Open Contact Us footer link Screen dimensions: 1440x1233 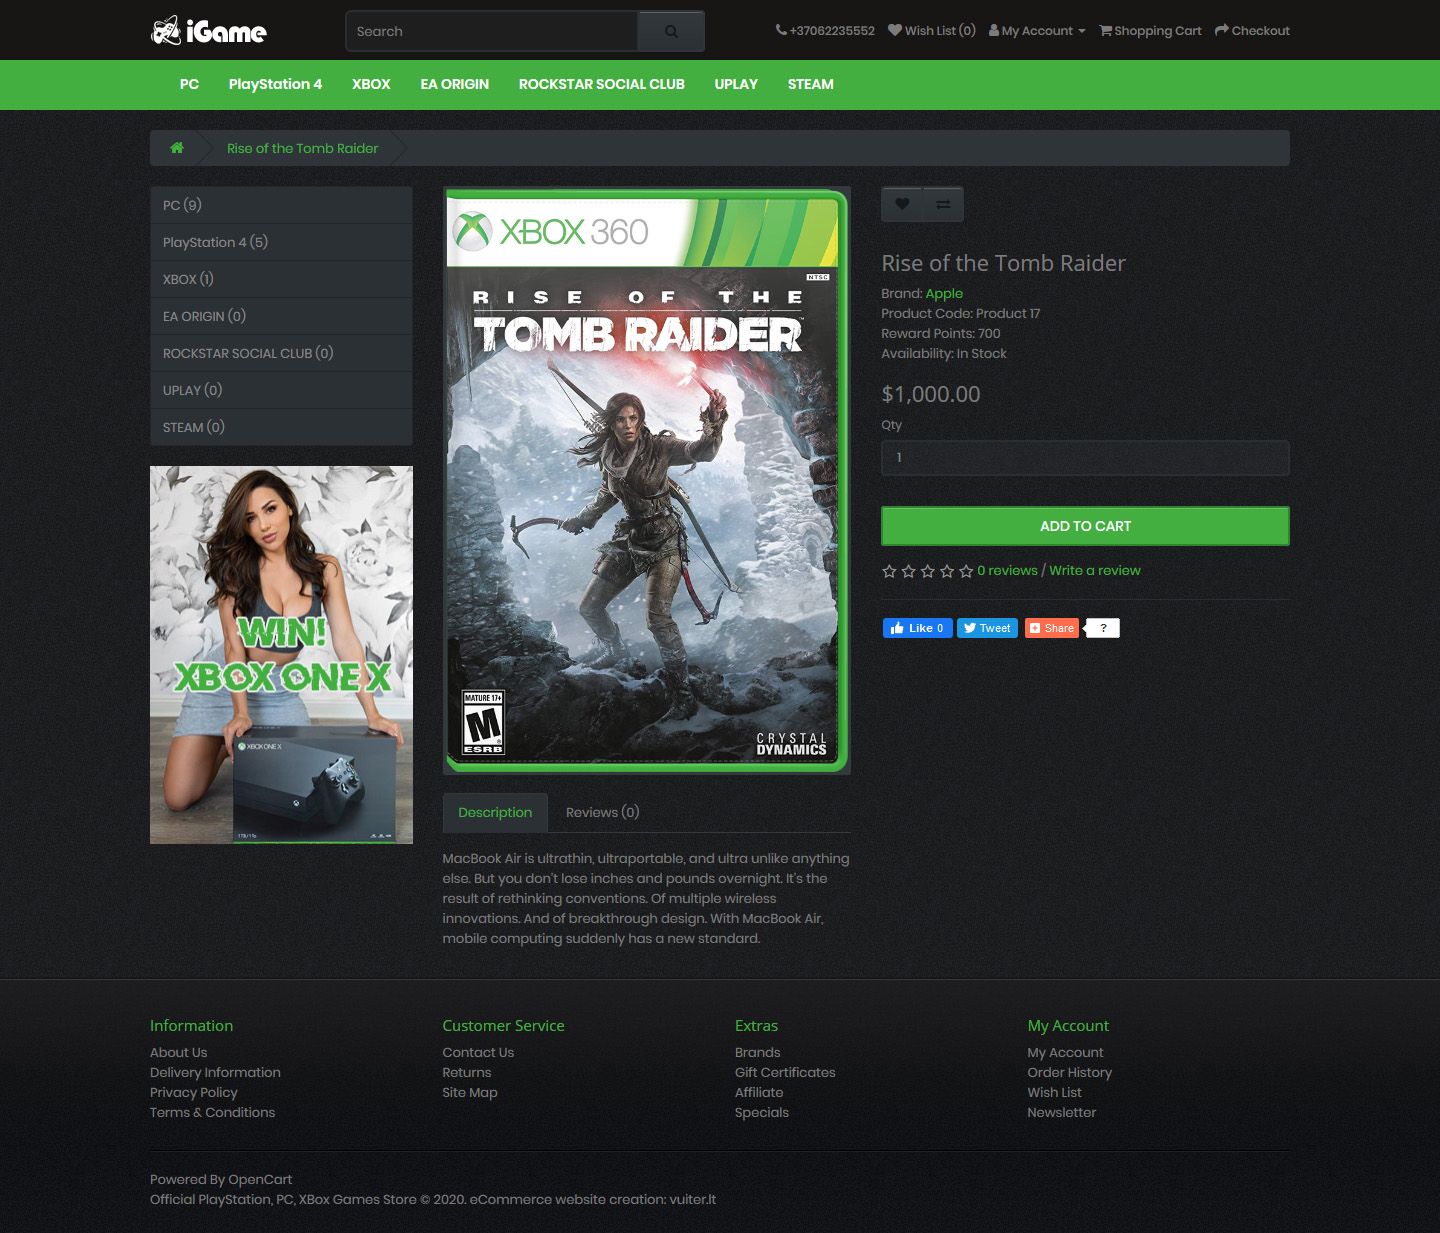[478, 1052]
